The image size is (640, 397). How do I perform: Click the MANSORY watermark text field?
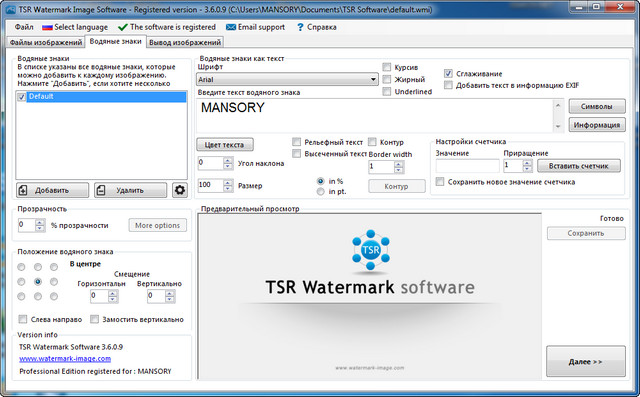point(375,115)
